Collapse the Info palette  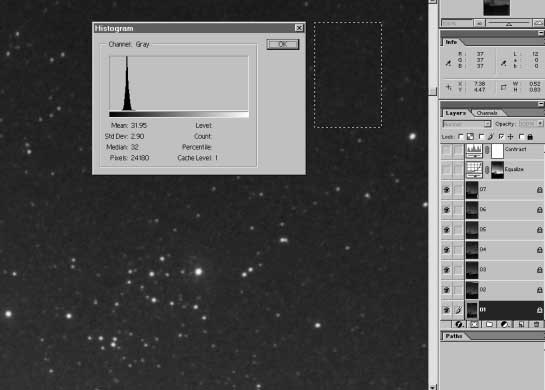coord(541,33)
